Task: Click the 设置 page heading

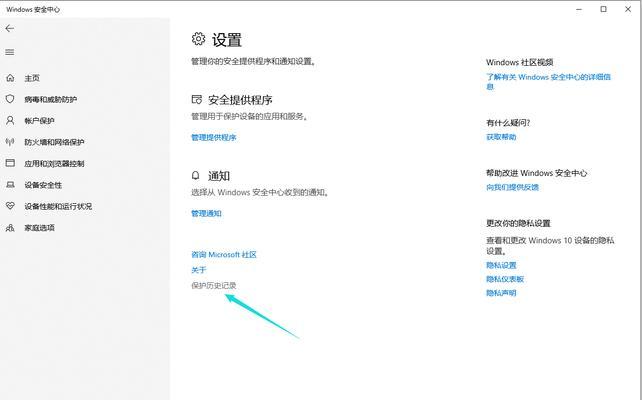Action: pos(227,40)
